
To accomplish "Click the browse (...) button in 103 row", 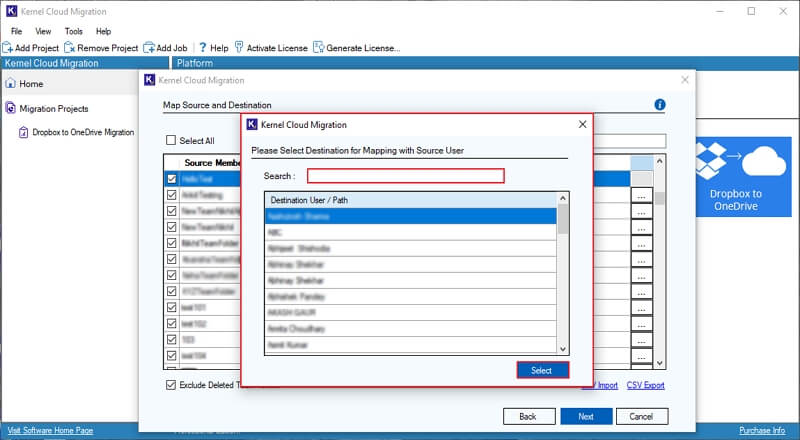I will 641,340.
